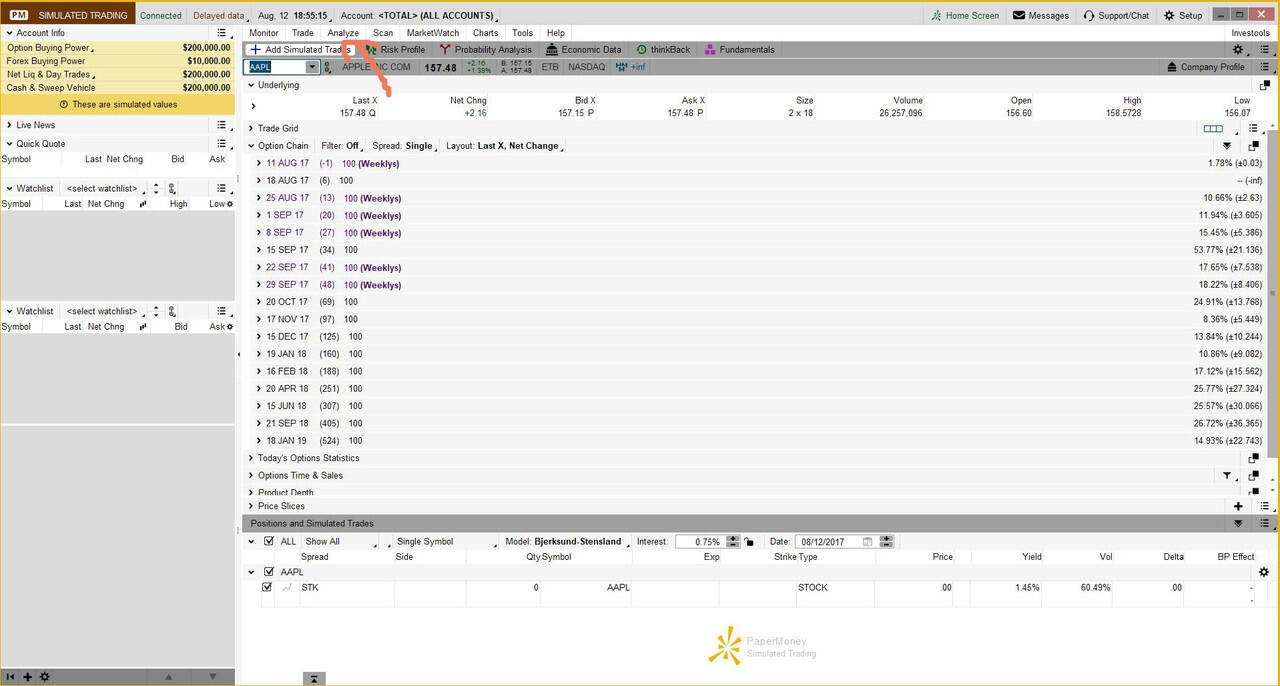Click the plus icon to add Price Slices
This screenshot has height=686, width=1280.
pyautogui.click(x=1238, y=506)
